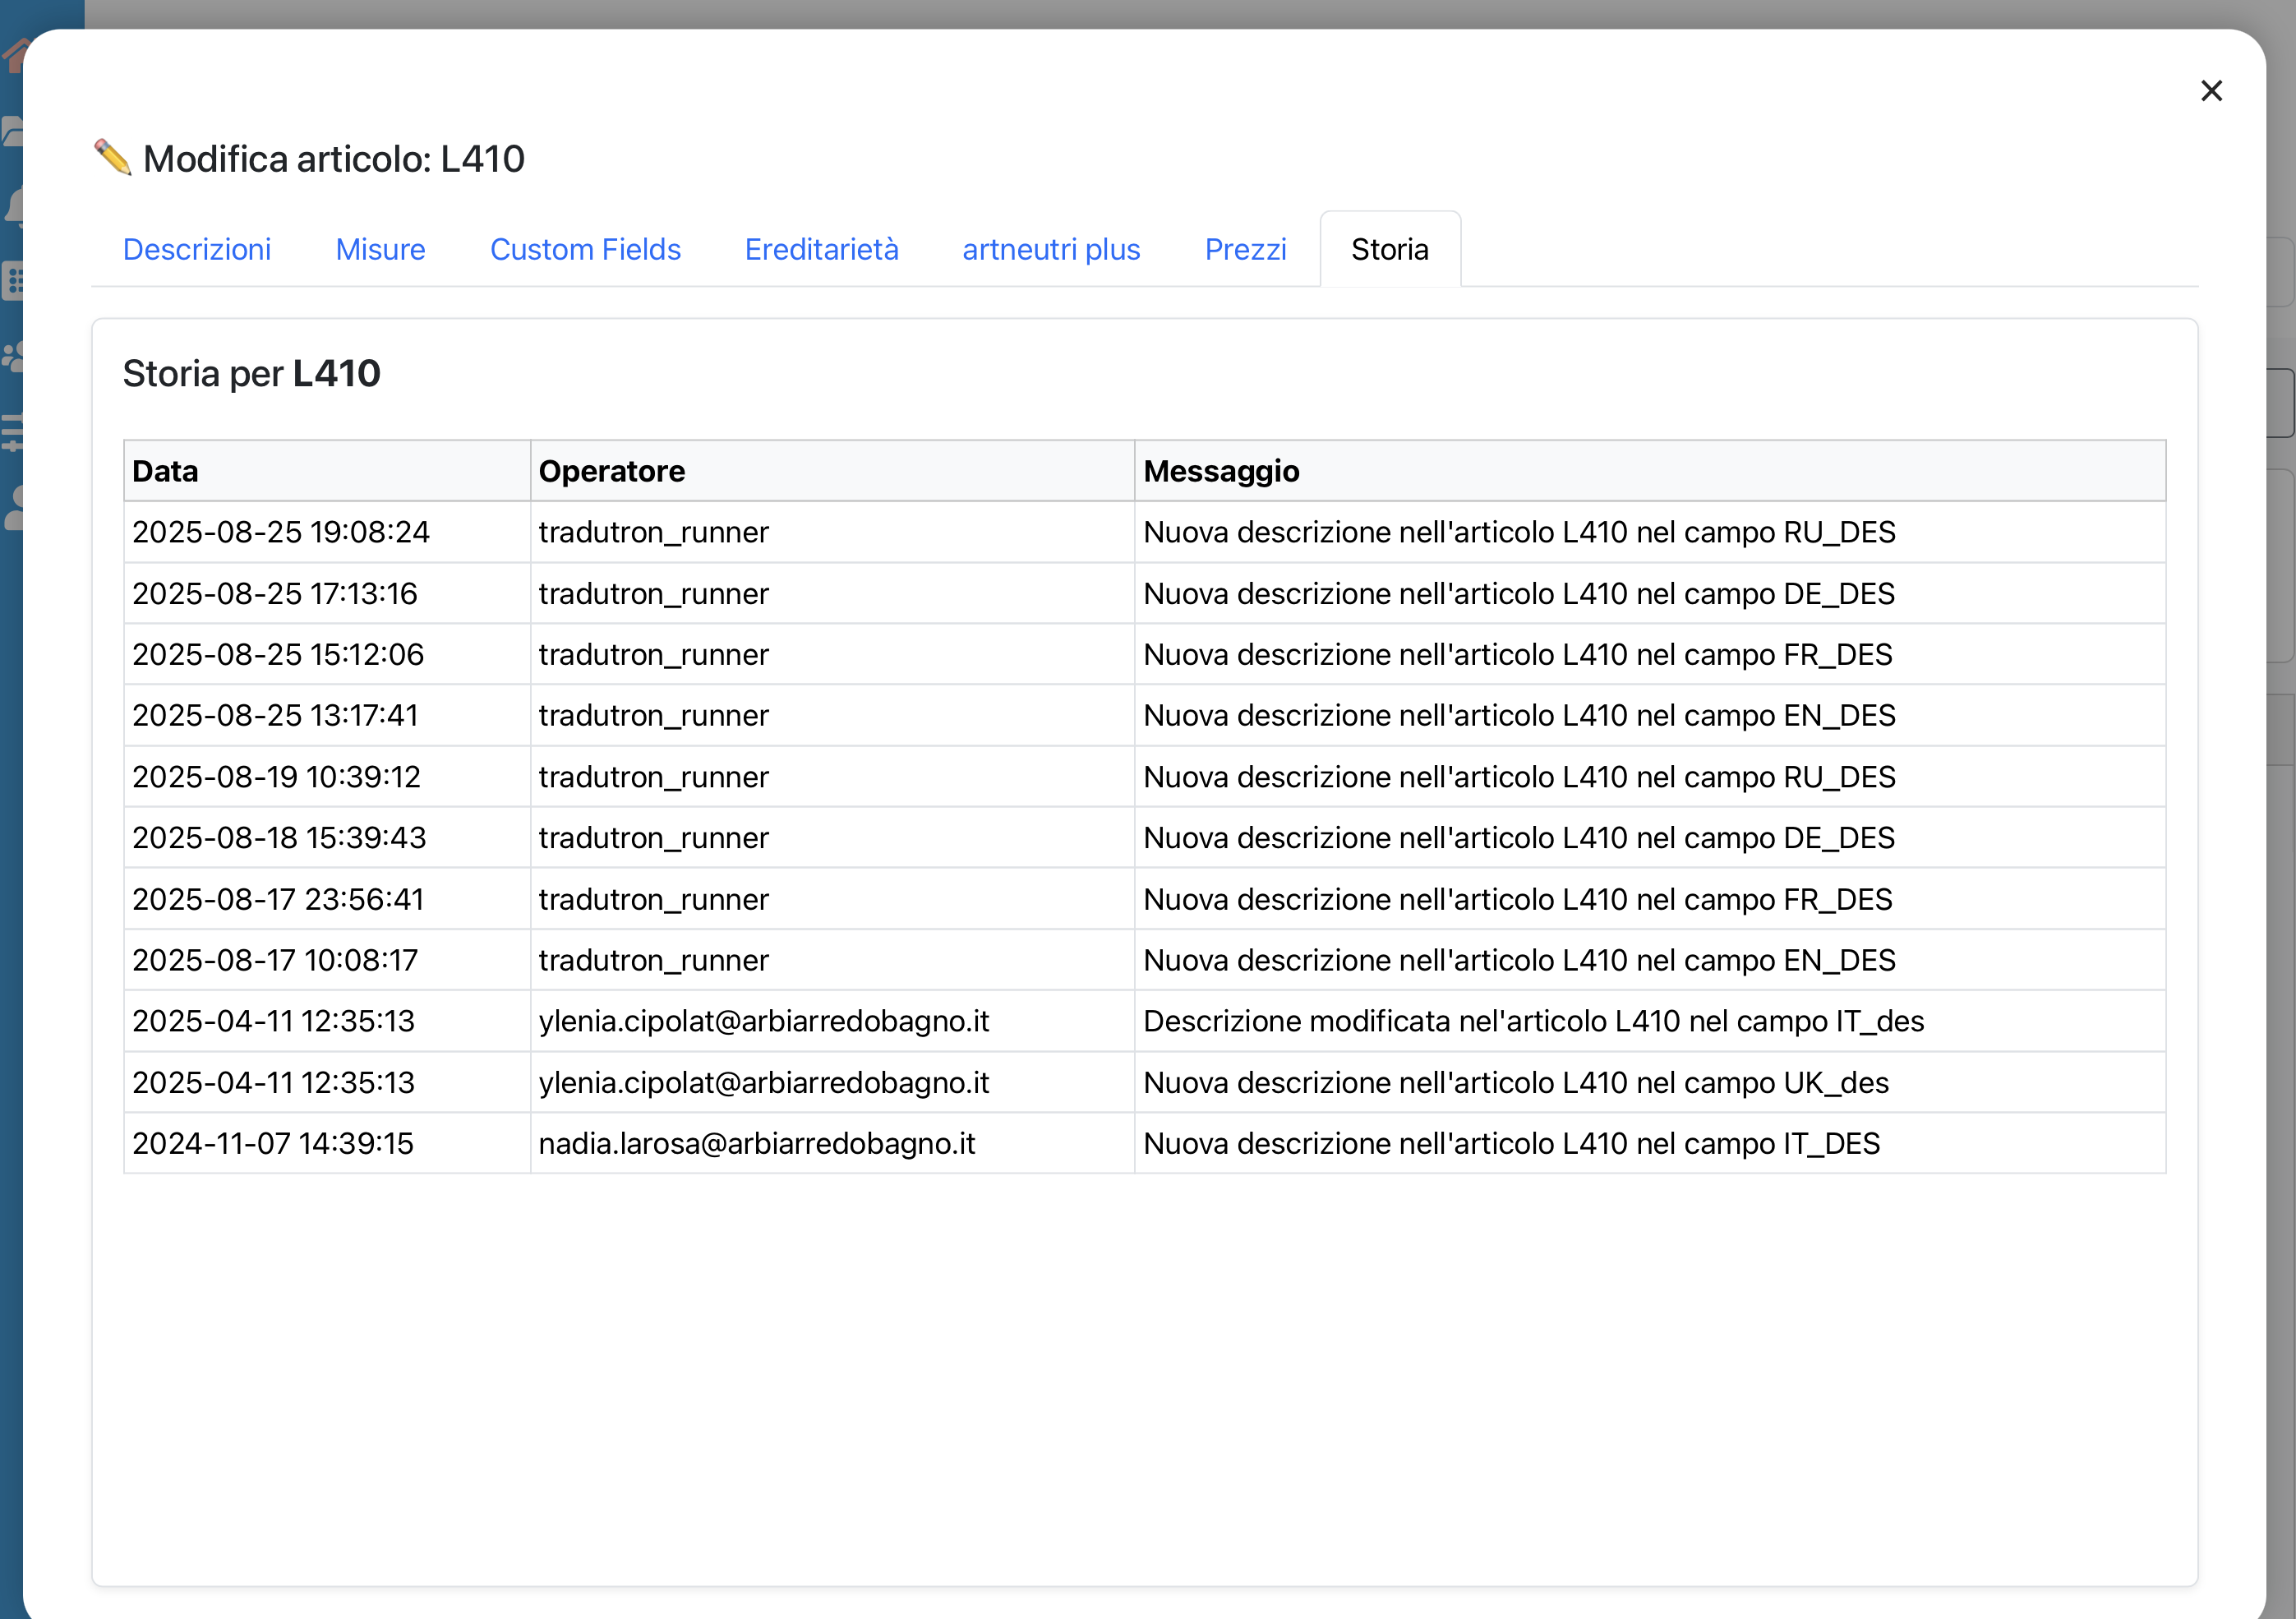Click the users group sidebar icon
The height and width of the screenshot is (1619, 2296).
13,357
